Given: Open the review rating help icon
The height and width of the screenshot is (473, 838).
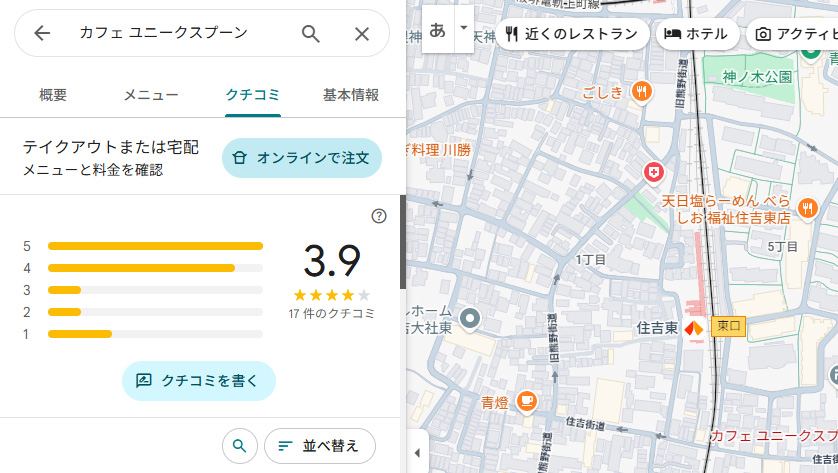Looking at the screenshot, I should pos(378,216).
